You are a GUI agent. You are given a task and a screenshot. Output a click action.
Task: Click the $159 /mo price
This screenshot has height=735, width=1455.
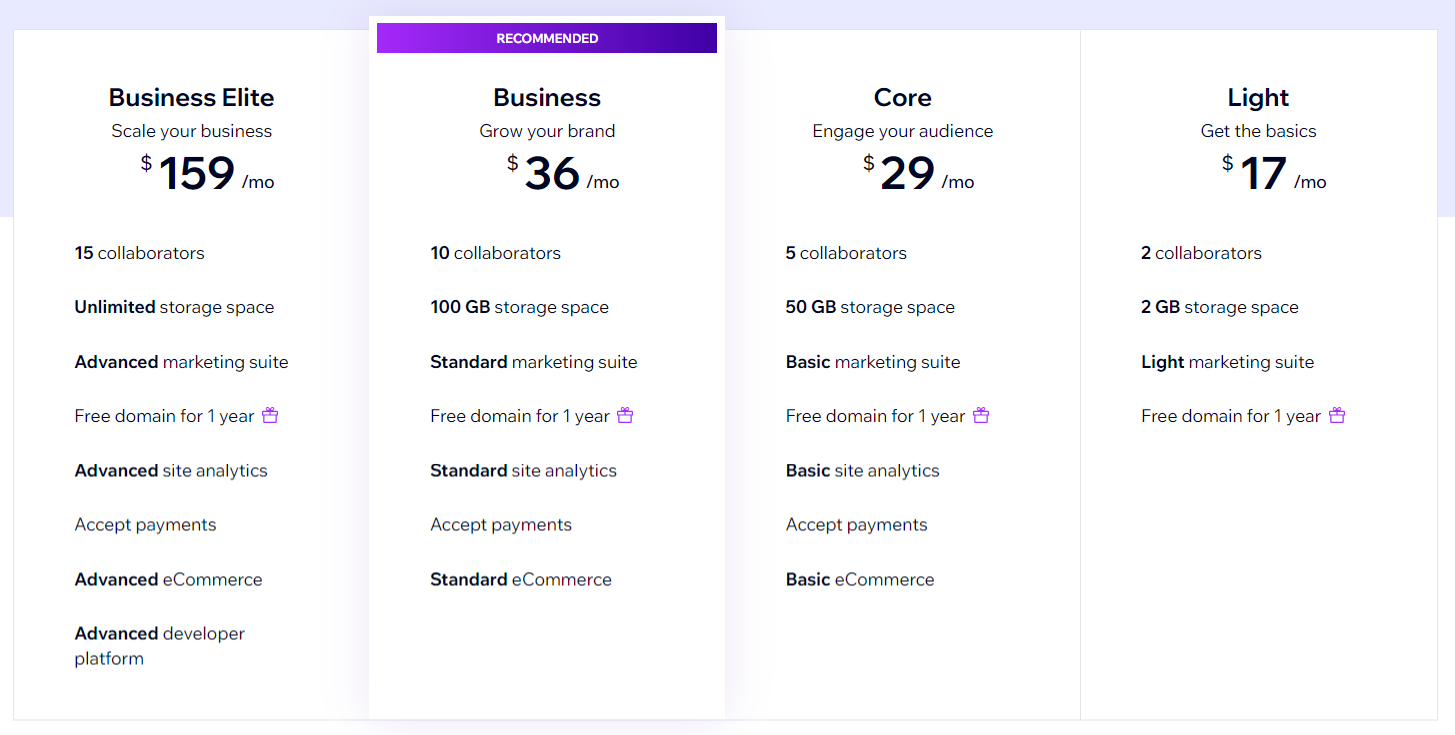[207, 174]
